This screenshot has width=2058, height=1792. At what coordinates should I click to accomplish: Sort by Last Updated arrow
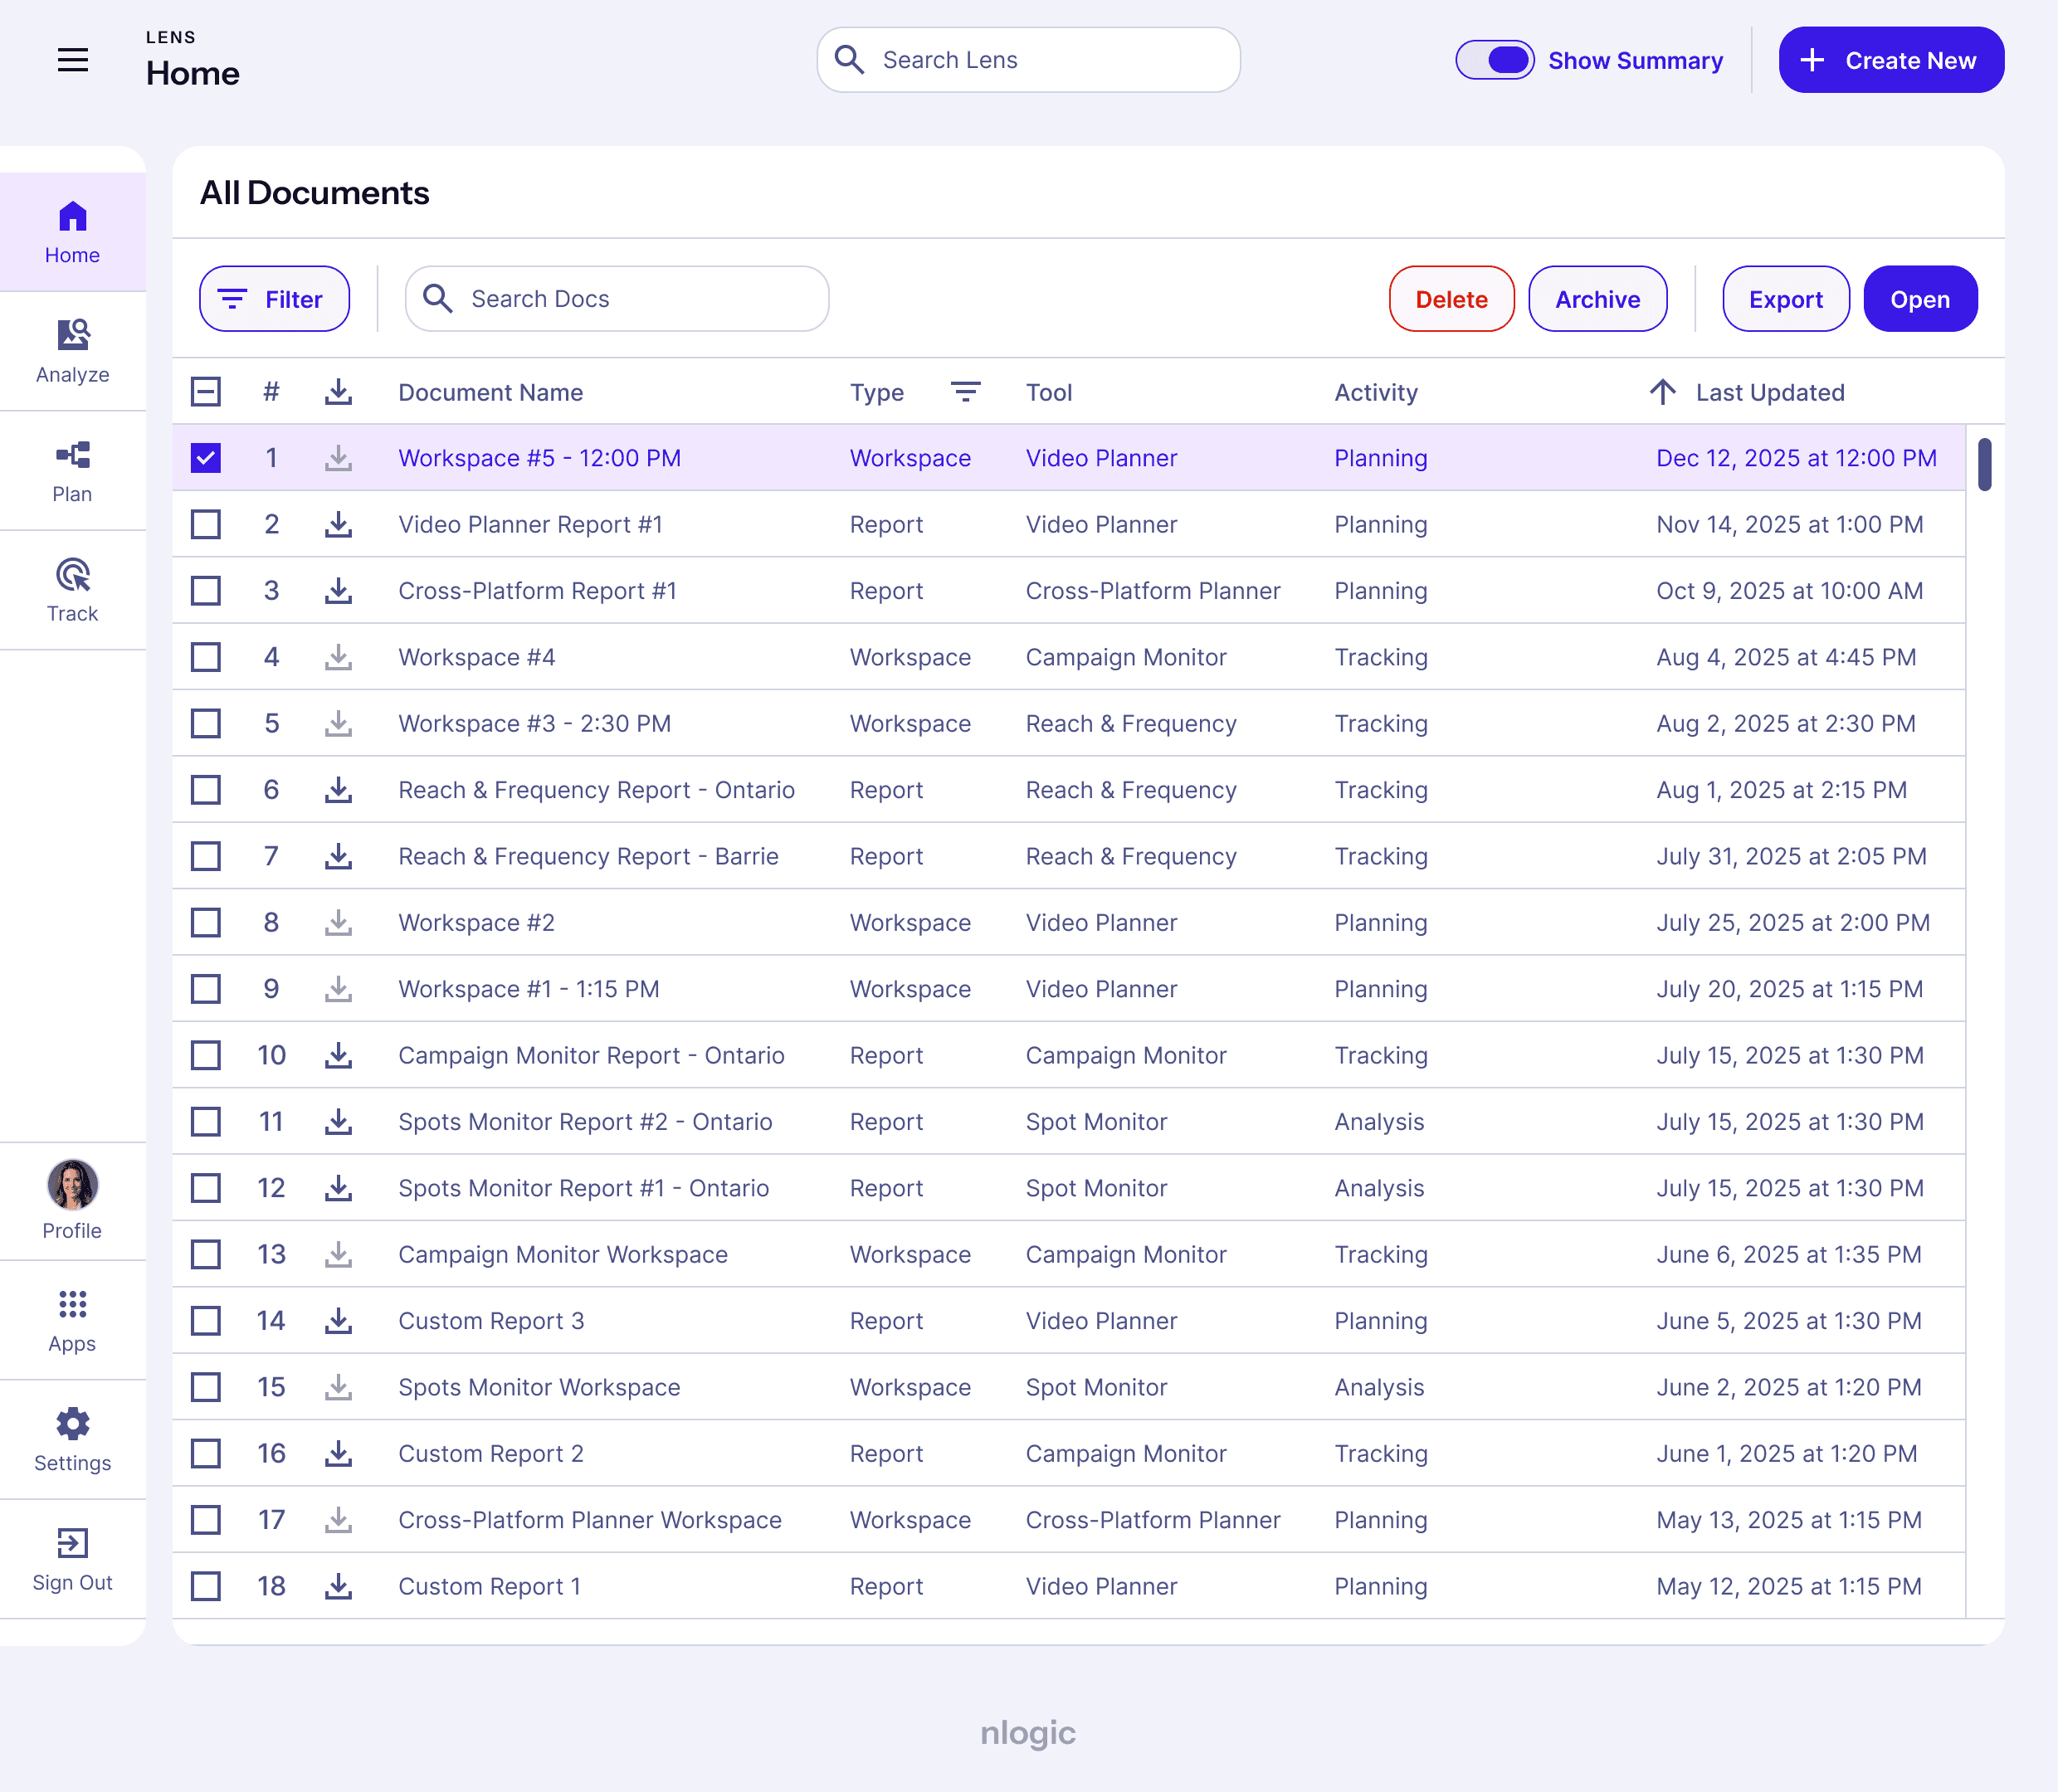pos(1662,392)
